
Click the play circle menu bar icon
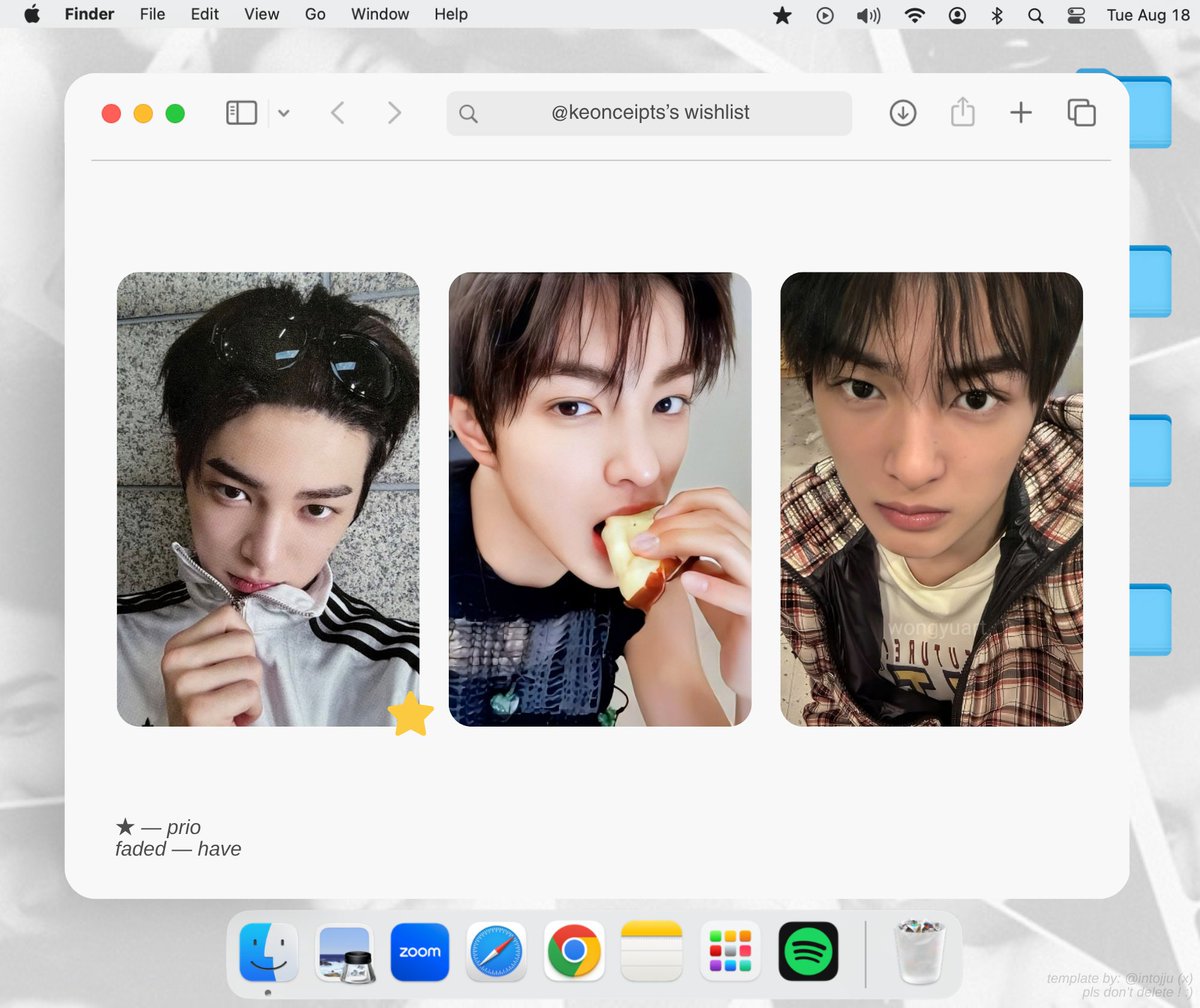pyautogui.click(x=825, y=15)
